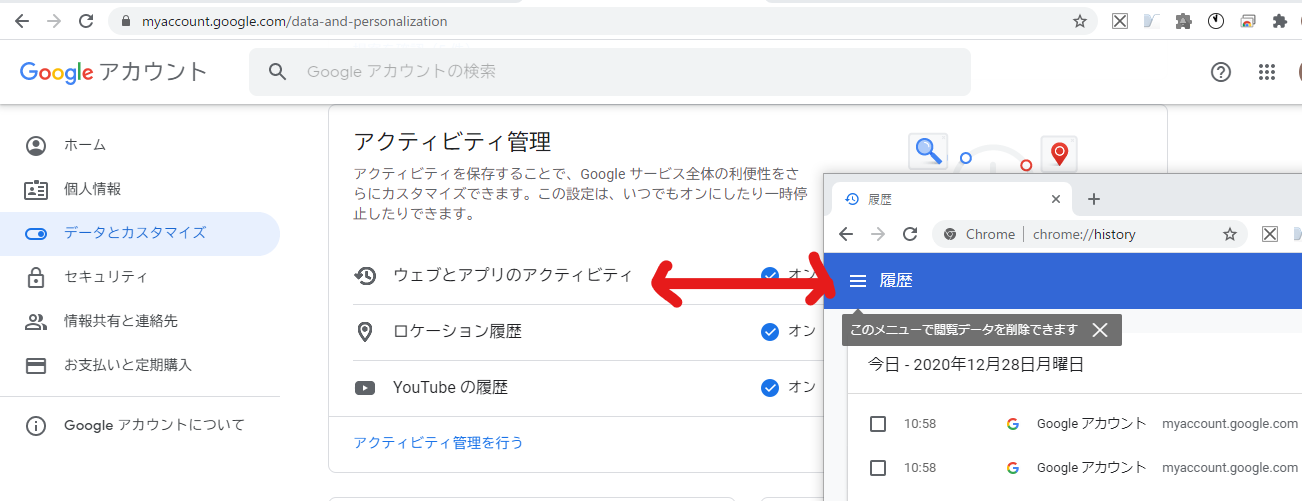
Task: Click the gear extension icon in main toolbar
Action: click(1184, 21)
